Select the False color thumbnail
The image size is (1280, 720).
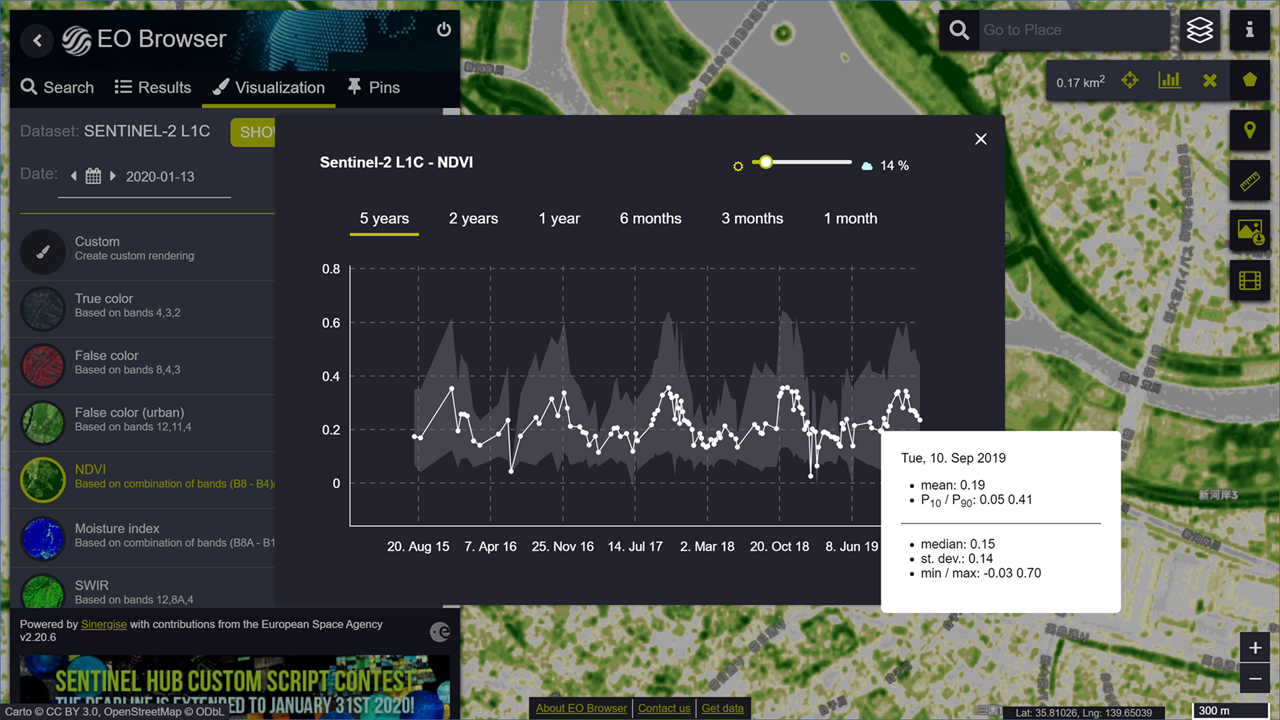pyautogui.click(x=43, y=367)
